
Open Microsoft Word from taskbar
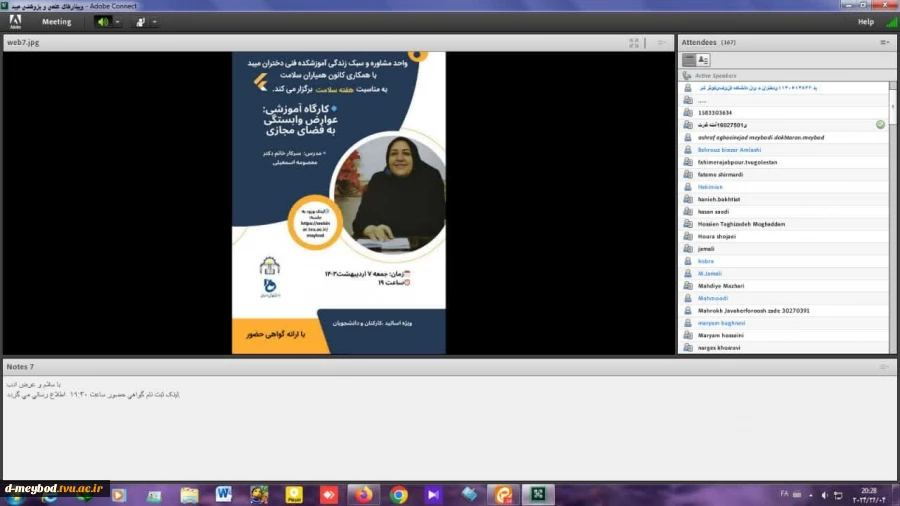224,494
